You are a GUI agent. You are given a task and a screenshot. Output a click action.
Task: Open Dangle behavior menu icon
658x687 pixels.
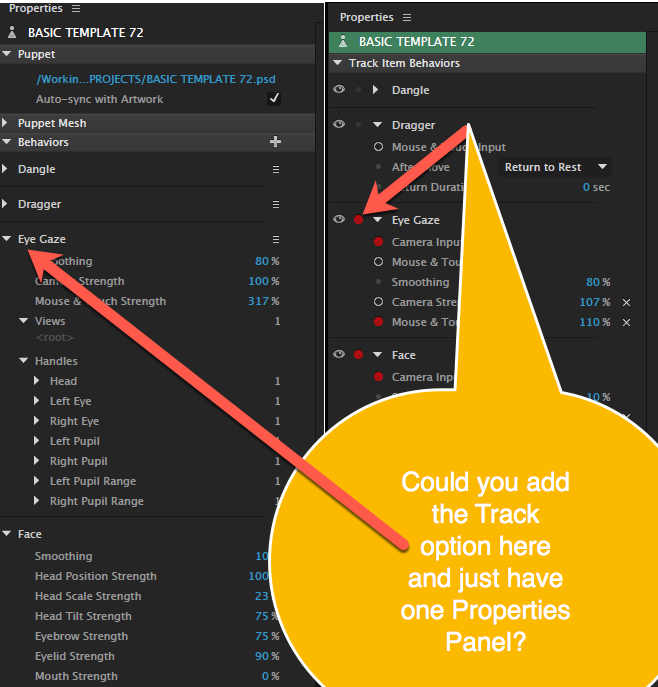(x=276, y=169)
